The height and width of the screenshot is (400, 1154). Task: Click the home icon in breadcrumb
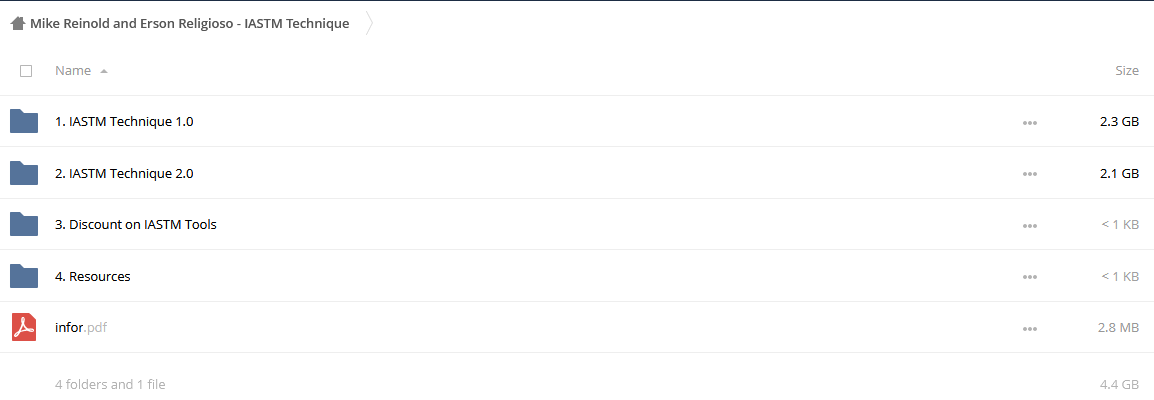(x=18, y=24)
